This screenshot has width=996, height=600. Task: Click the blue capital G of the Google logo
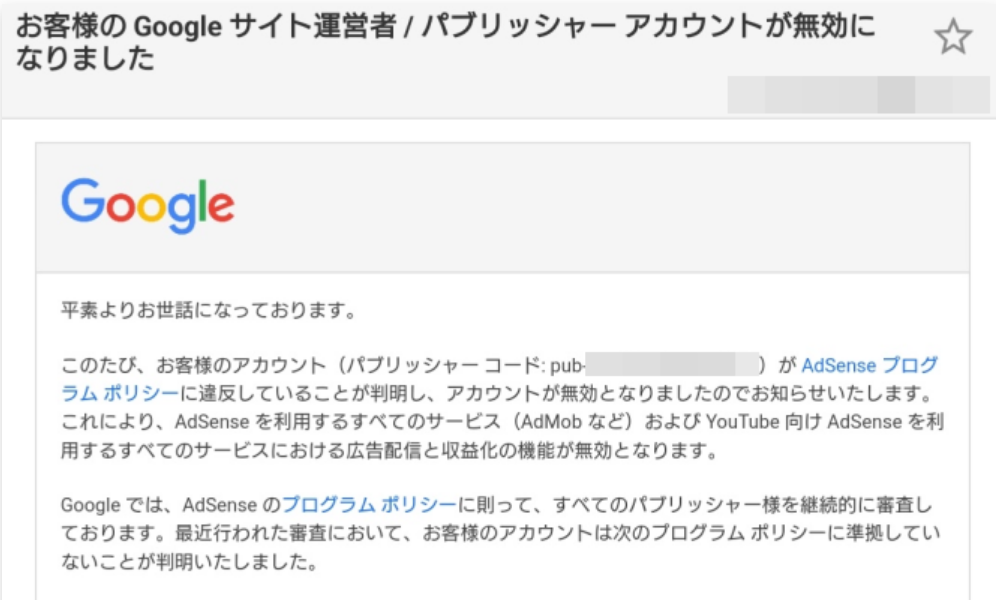[x=83, y=201]
